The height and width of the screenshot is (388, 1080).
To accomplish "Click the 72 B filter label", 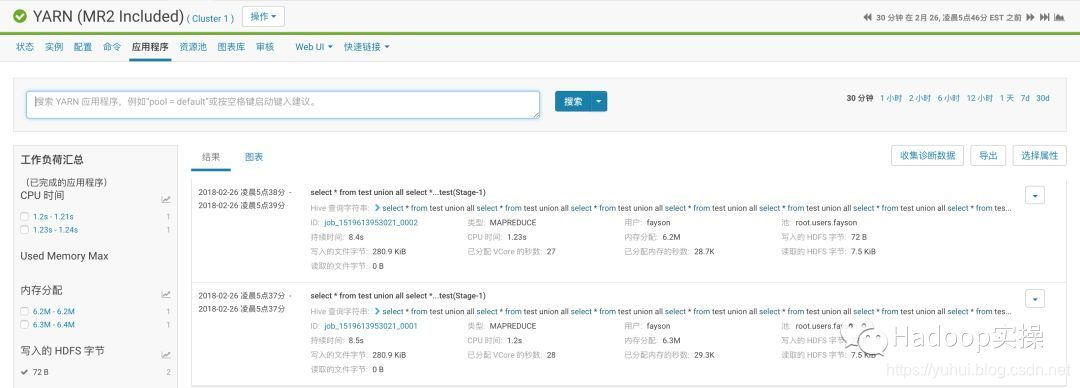I will click(x=41, y=372).
